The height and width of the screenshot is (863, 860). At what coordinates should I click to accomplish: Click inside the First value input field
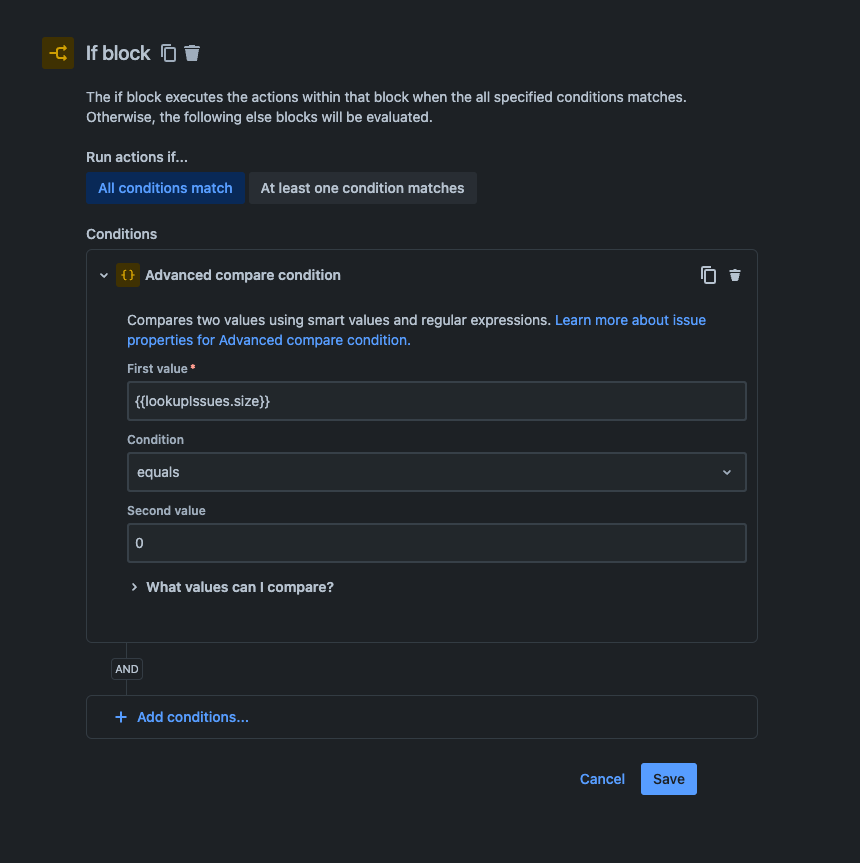[x=437, y=401]
